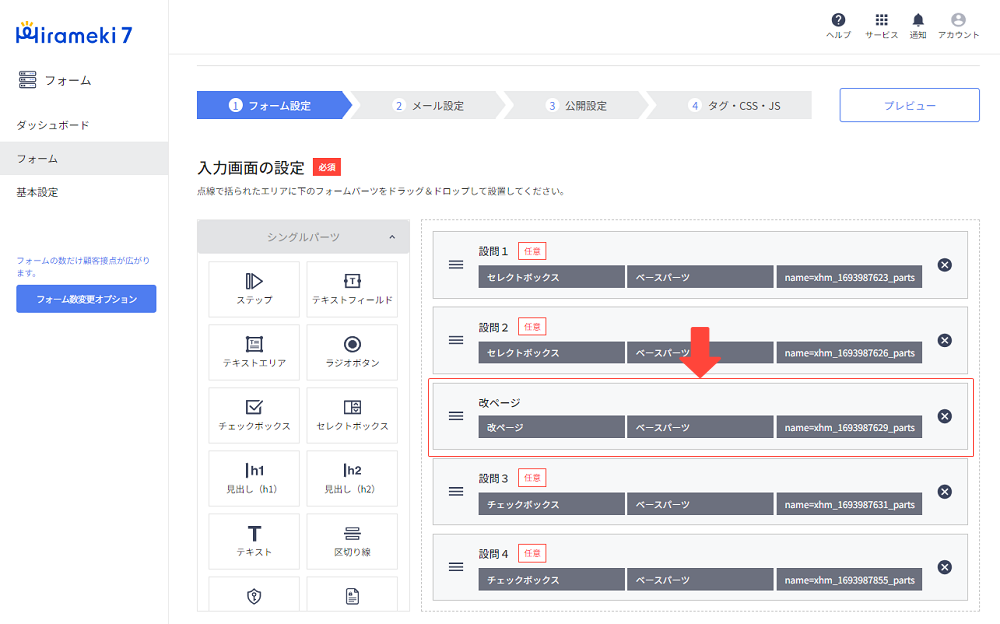Click the Preview button
The width and height of the screenshot is (1000, 624).
[x=909, y=105]
